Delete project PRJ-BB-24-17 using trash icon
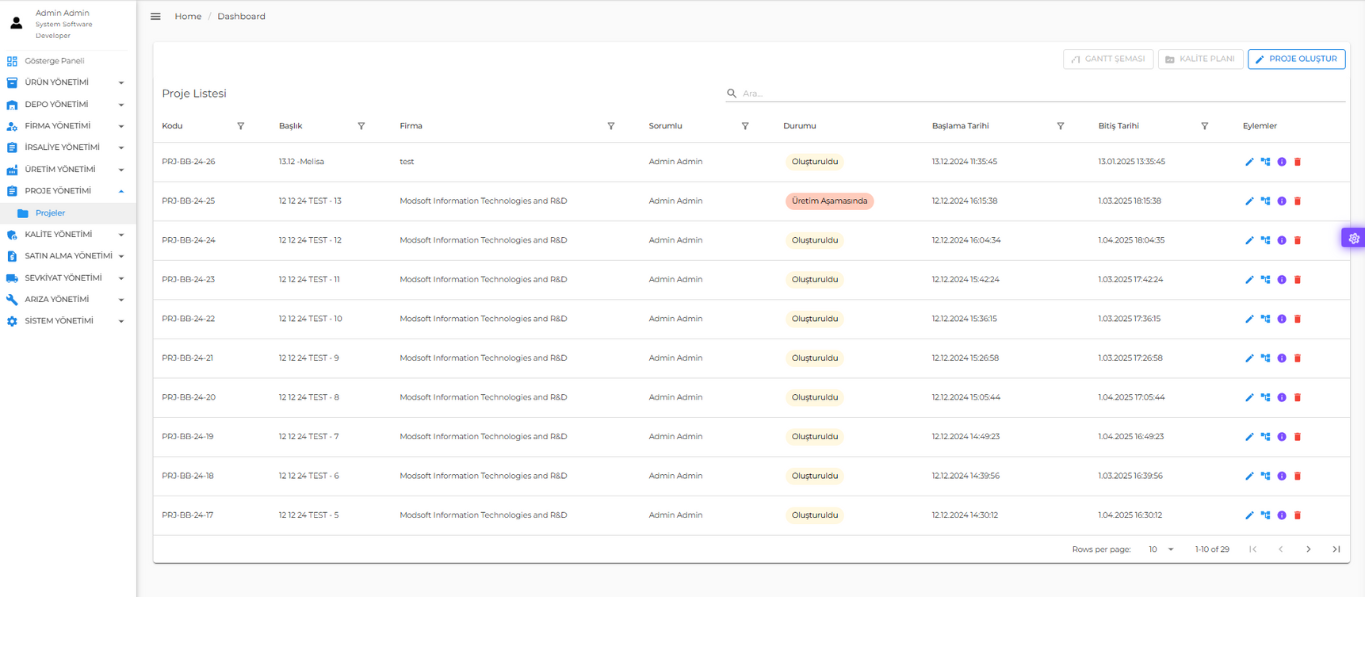 point(1297,516)
